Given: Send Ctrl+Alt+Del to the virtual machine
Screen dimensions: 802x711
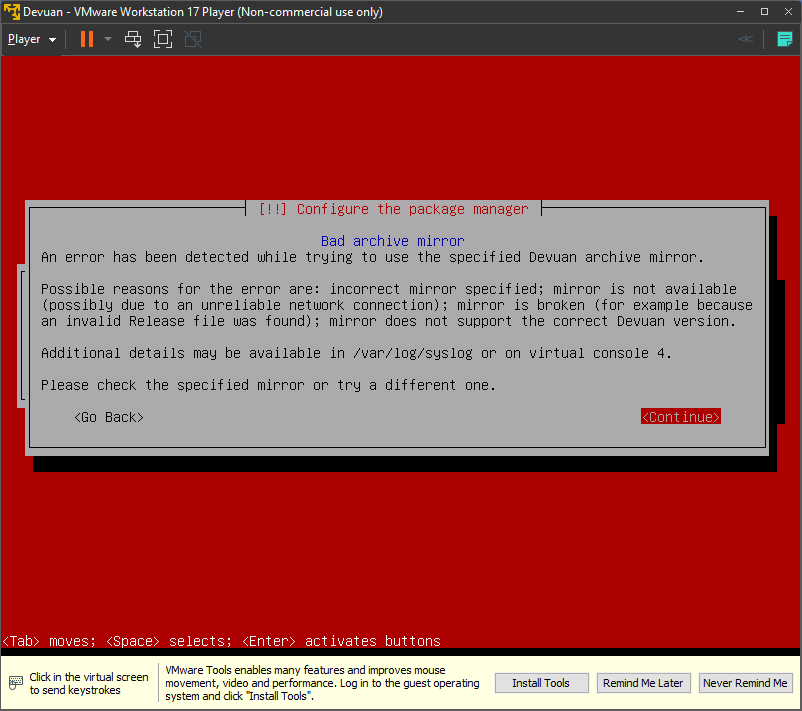Looking at the screenshot, I should tap(133, 39).
